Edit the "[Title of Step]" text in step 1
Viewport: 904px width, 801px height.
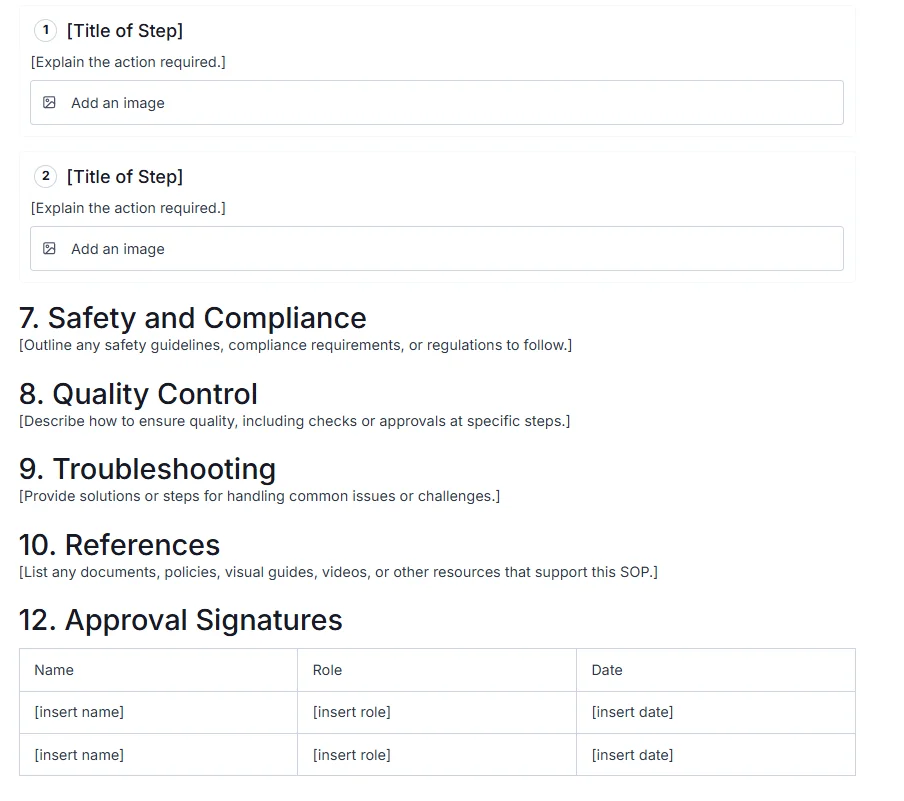[124, 31]
